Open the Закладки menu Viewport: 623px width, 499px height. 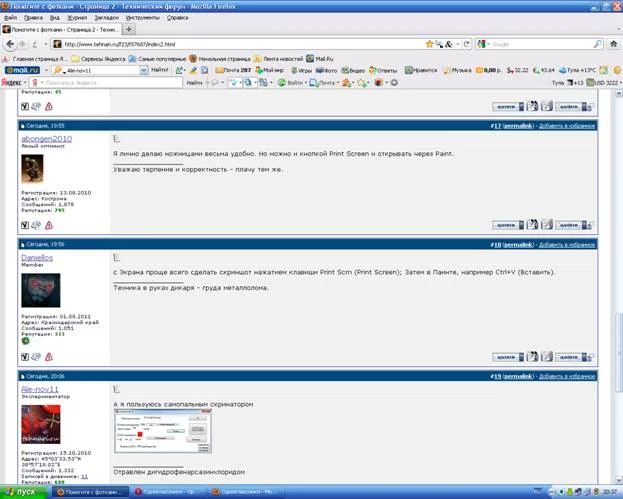coord(106,18)
